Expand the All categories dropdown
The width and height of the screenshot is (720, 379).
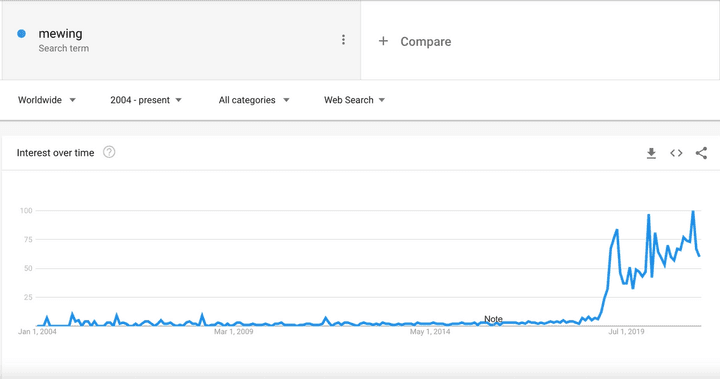[x=253, y=100]
